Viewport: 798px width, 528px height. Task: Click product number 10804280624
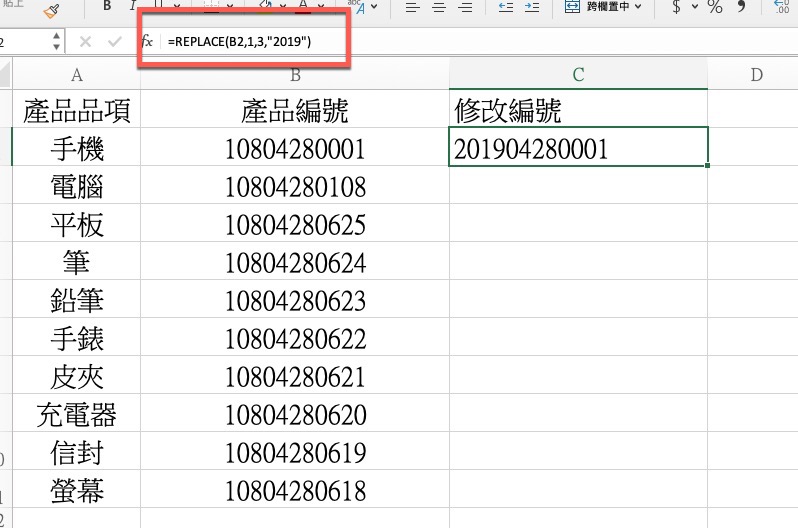(295, 261)
